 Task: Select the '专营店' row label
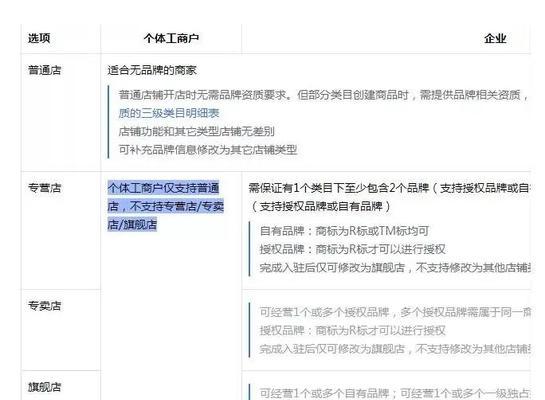click(44, 188)
